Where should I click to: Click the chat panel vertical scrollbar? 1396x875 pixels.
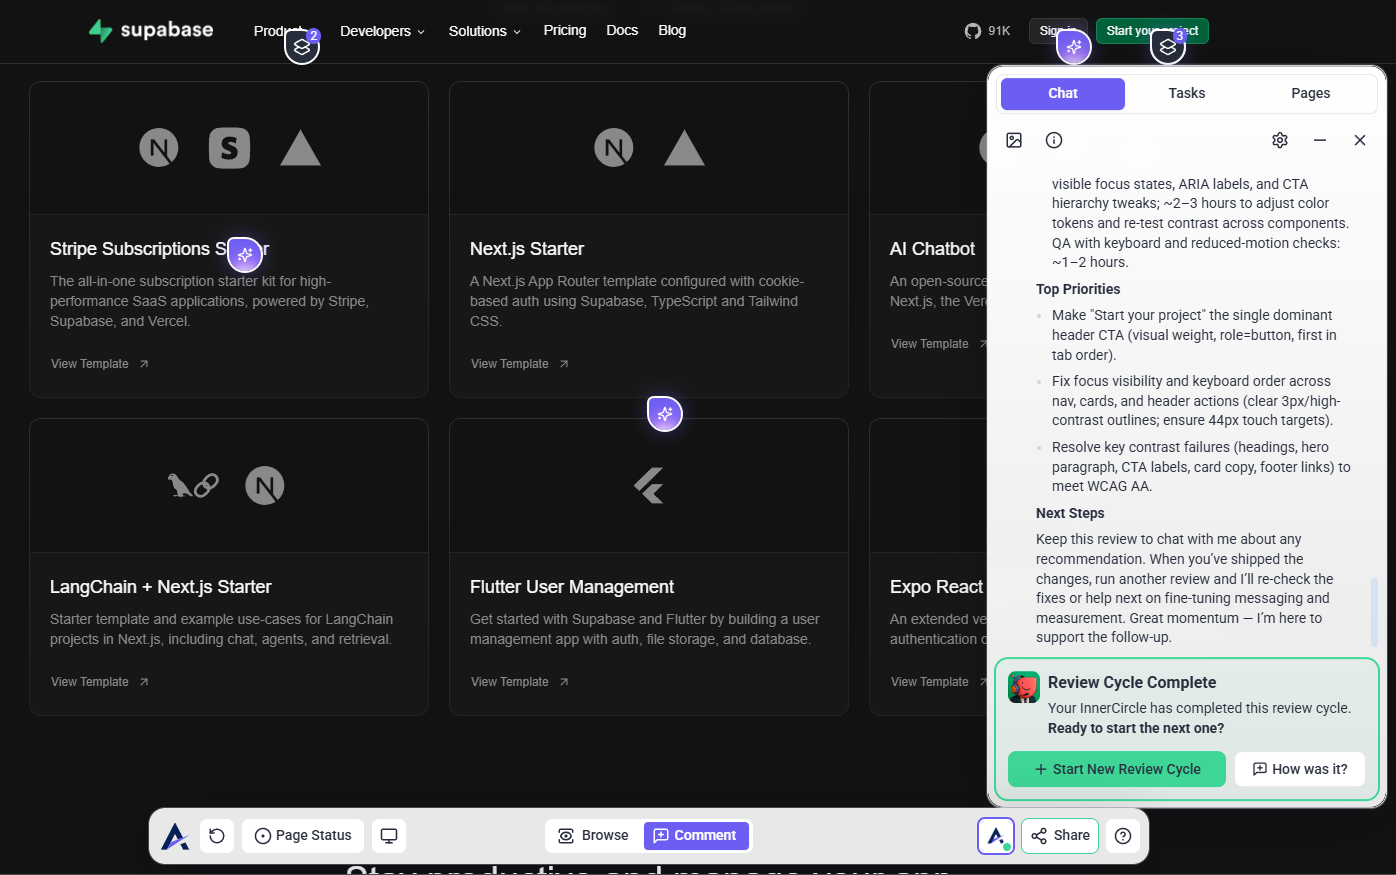pos(1374,612)
